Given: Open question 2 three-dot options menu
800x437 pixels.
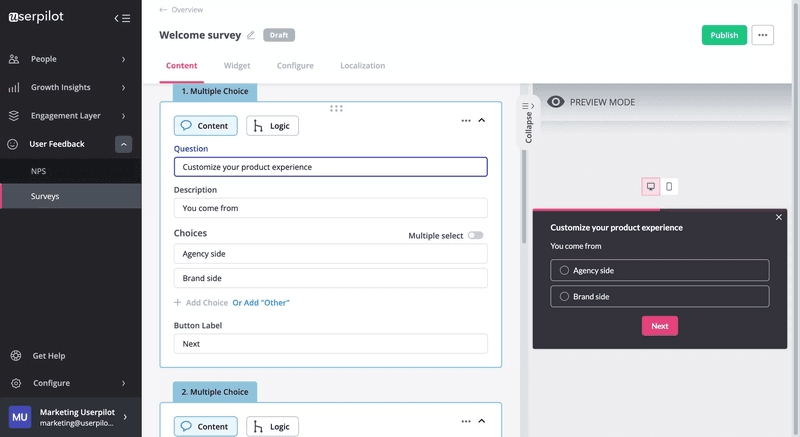Looking at the screenshot, I should (466, 421).
